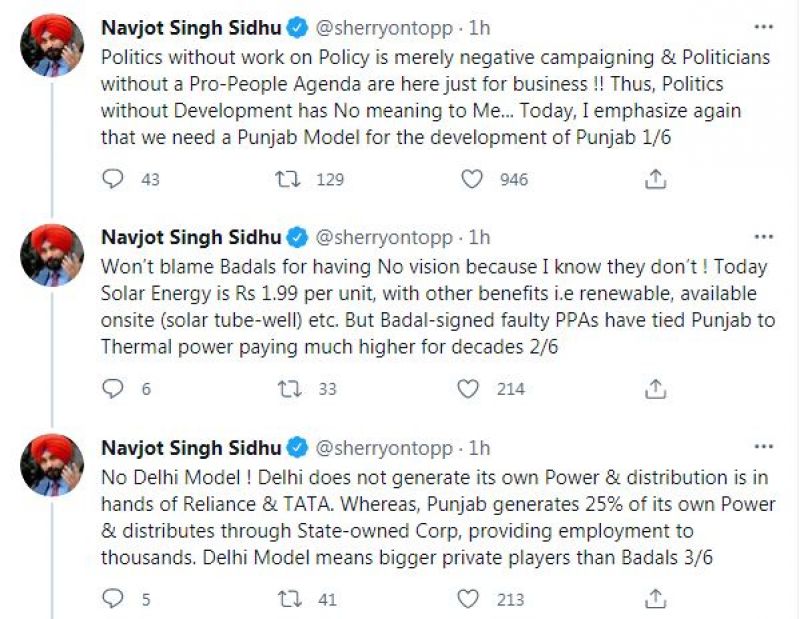Open Navjot Singh Sidhu name on third tweet
800x619 pixels.
[x=192, y=446]
